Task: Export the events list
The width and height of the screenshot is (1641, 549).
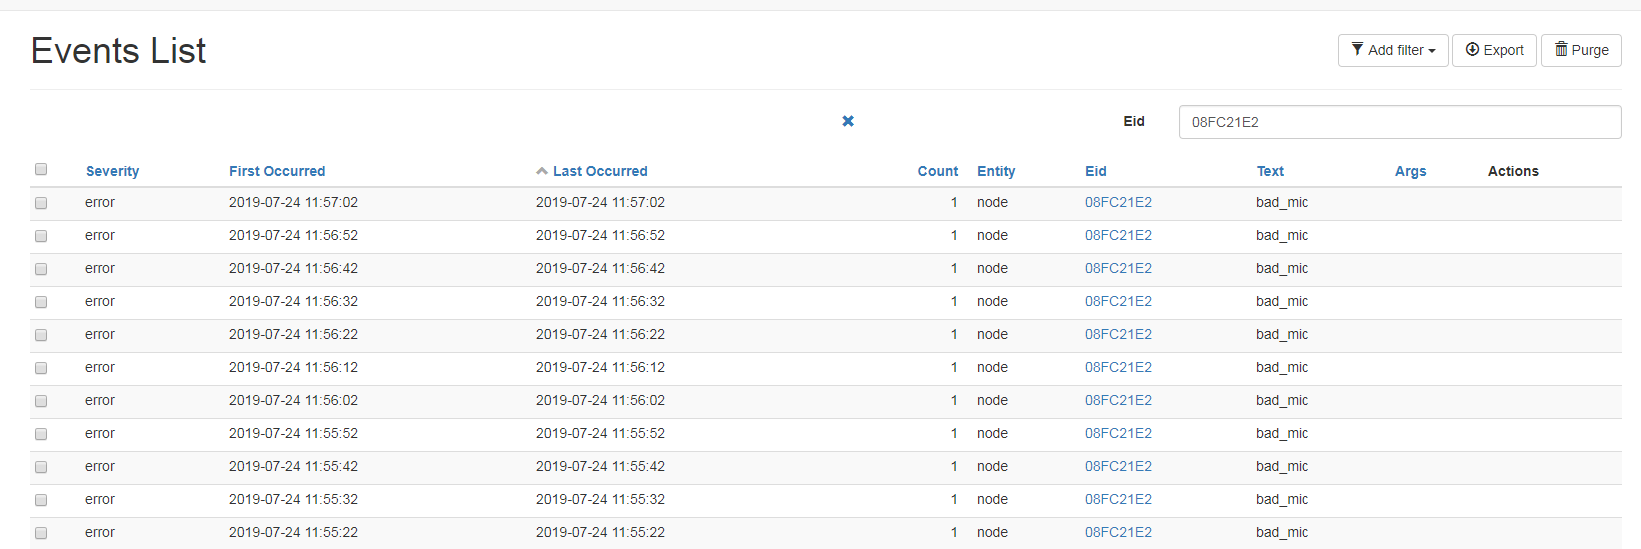Action: [x=1494, y=50]
